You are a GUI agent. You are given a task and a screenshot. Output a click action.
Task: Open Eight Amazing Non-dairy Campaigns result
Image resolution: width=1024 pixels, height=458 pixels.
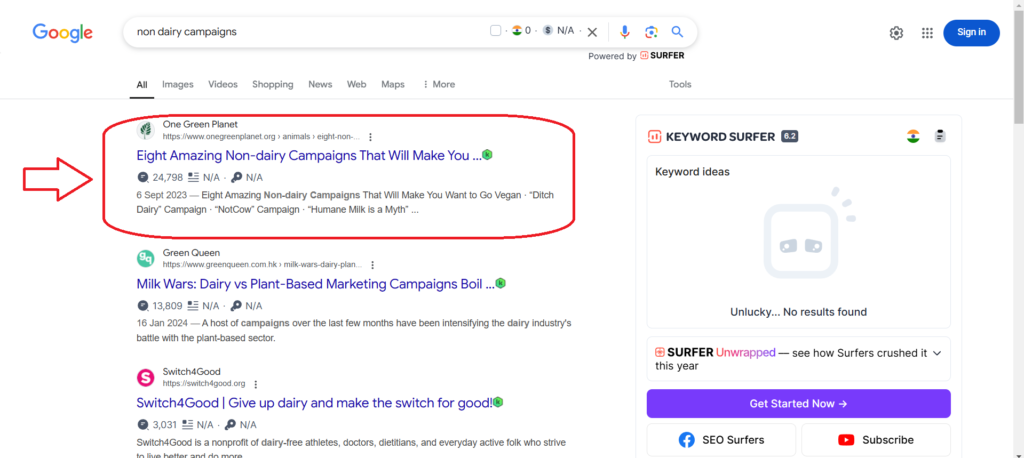(309, 155)
